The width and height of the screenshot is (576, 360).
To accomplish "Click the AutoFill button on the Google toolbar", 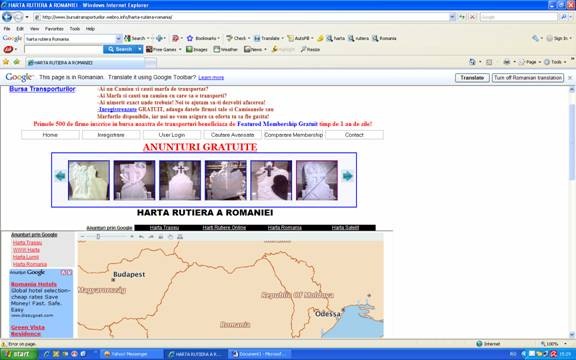I will pos(300,38).
